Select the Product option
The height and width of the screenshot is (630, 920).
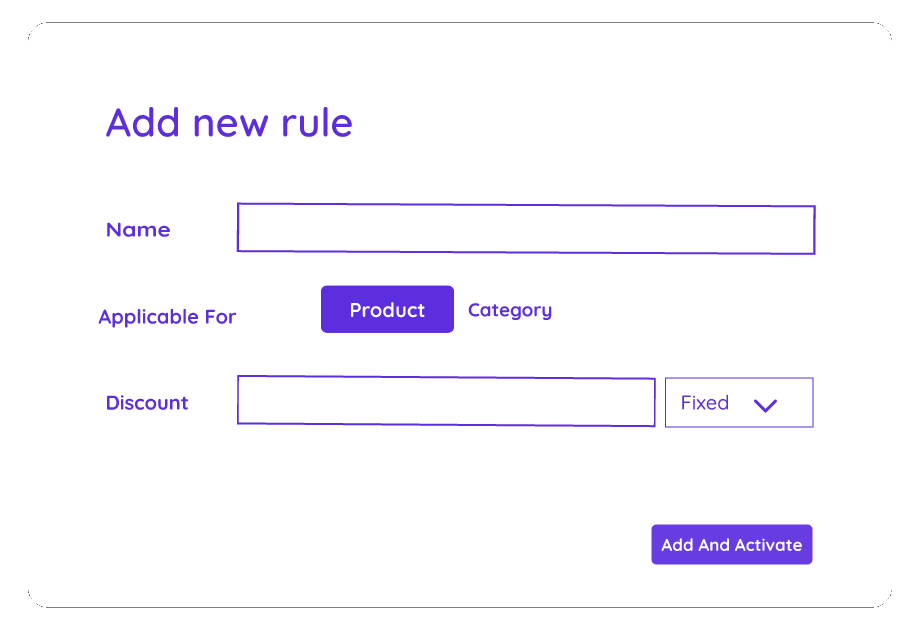click(x=387, y=310)
